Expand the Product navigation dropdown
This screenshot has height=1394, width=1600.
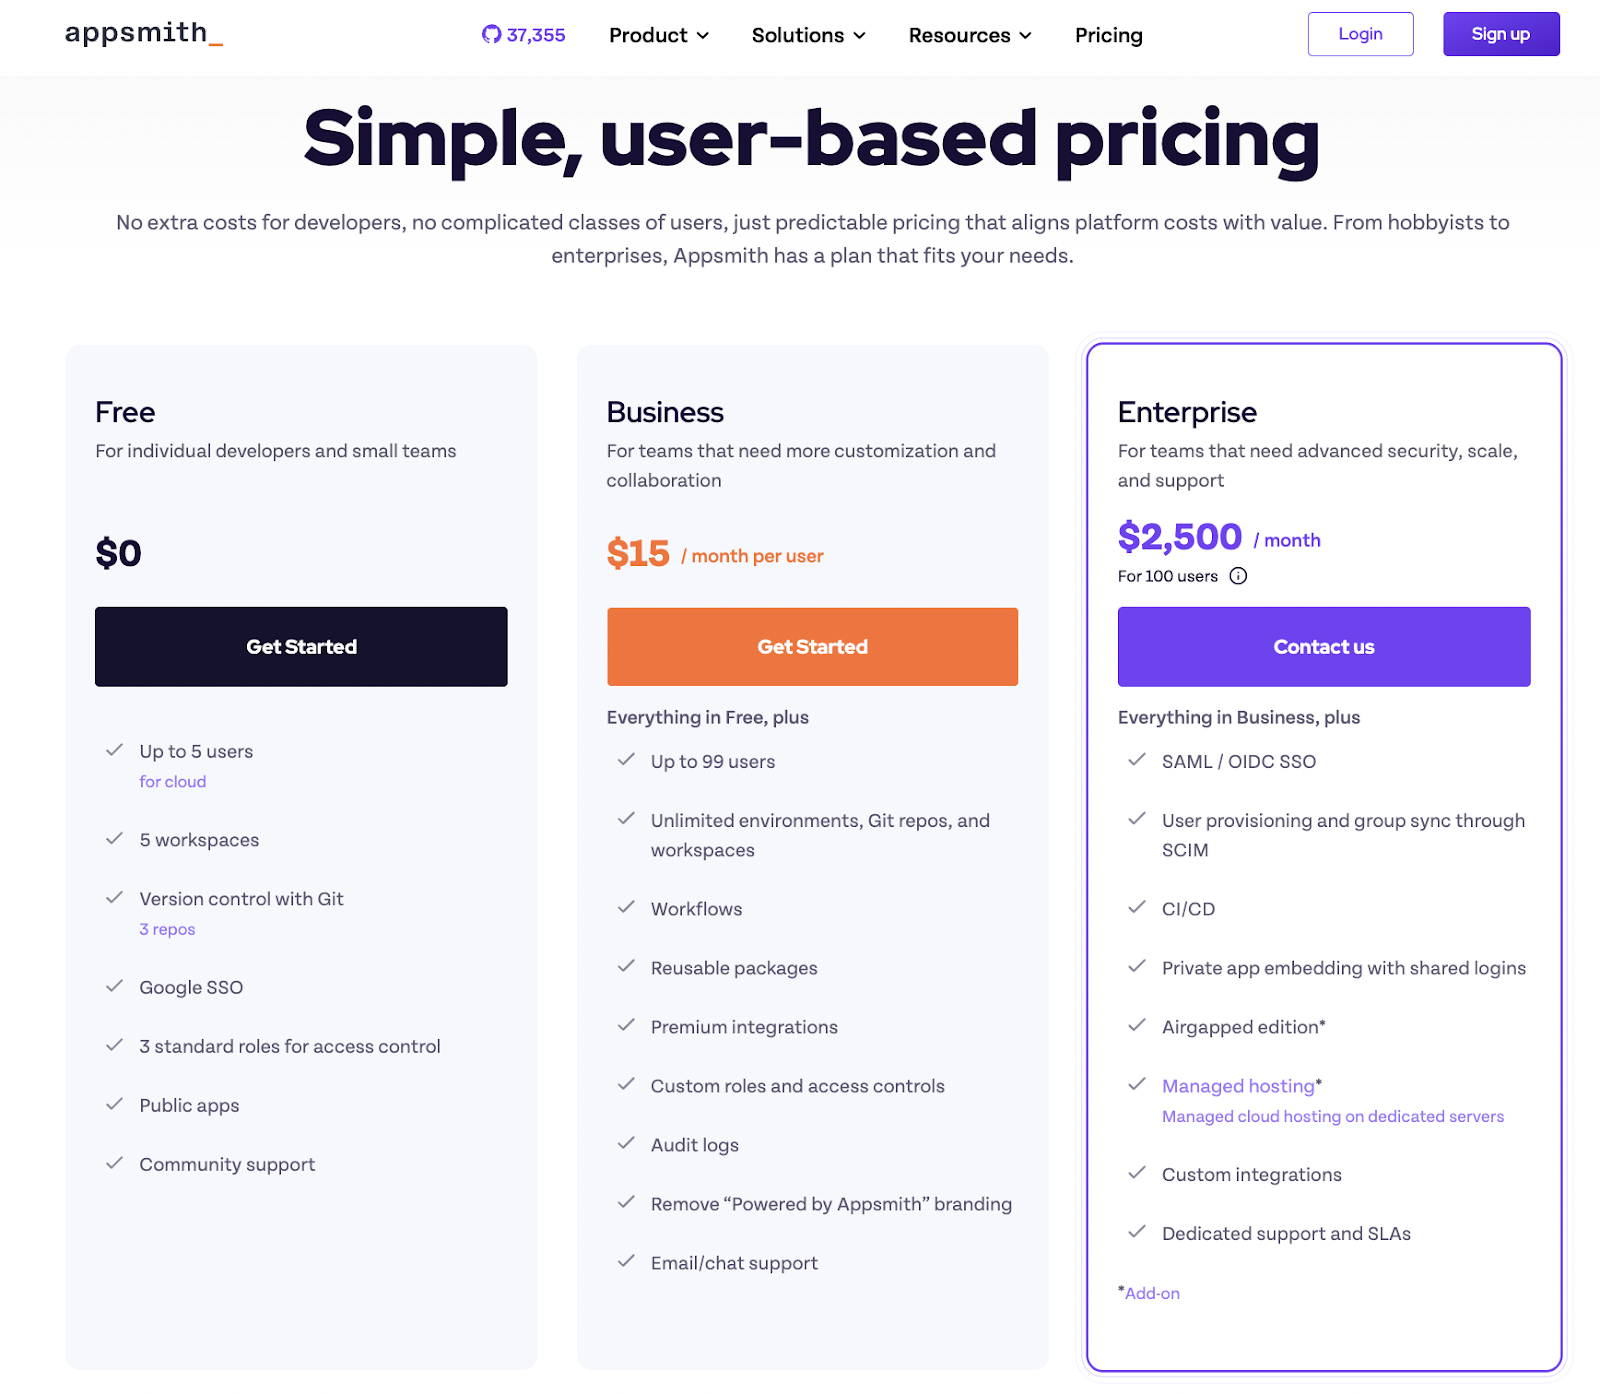pos(657,35)
